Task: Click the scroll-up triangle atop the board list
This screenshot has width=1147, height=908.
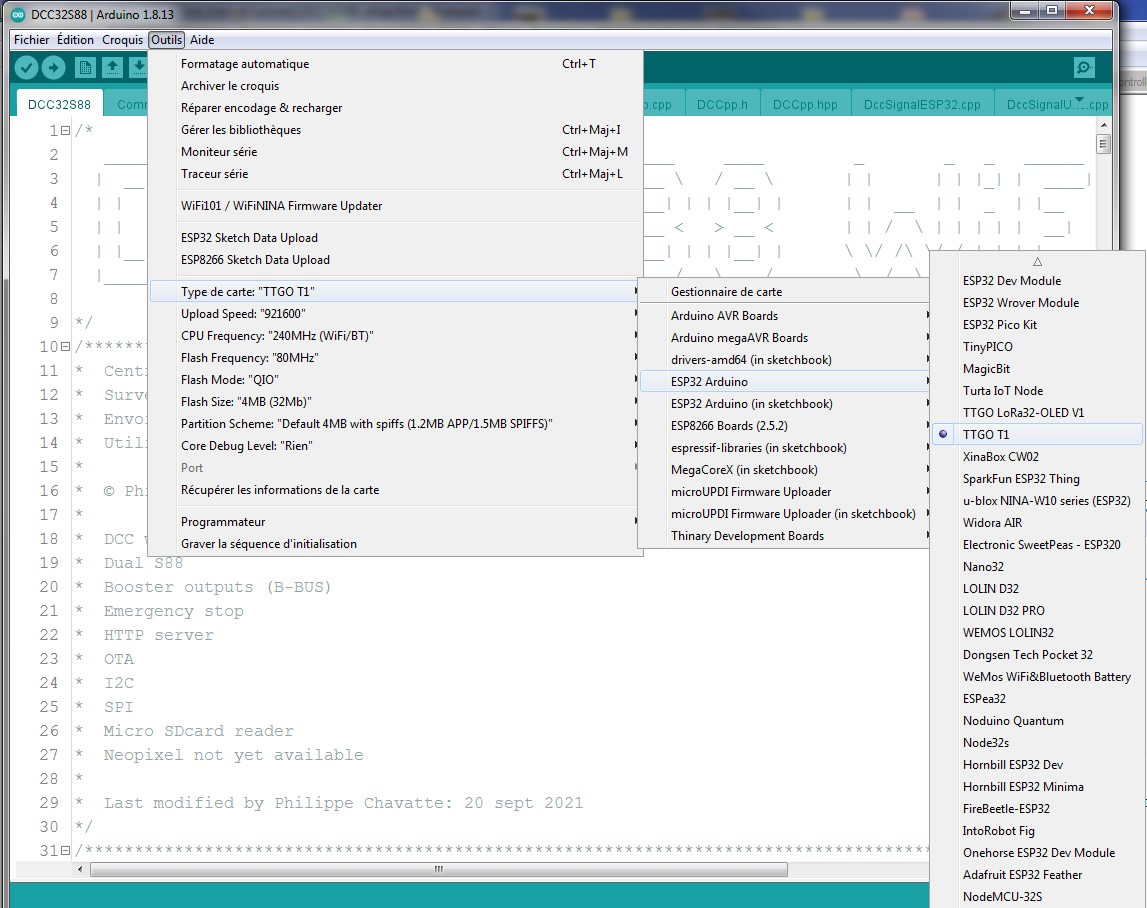Action: click(x=1037, y=261)
